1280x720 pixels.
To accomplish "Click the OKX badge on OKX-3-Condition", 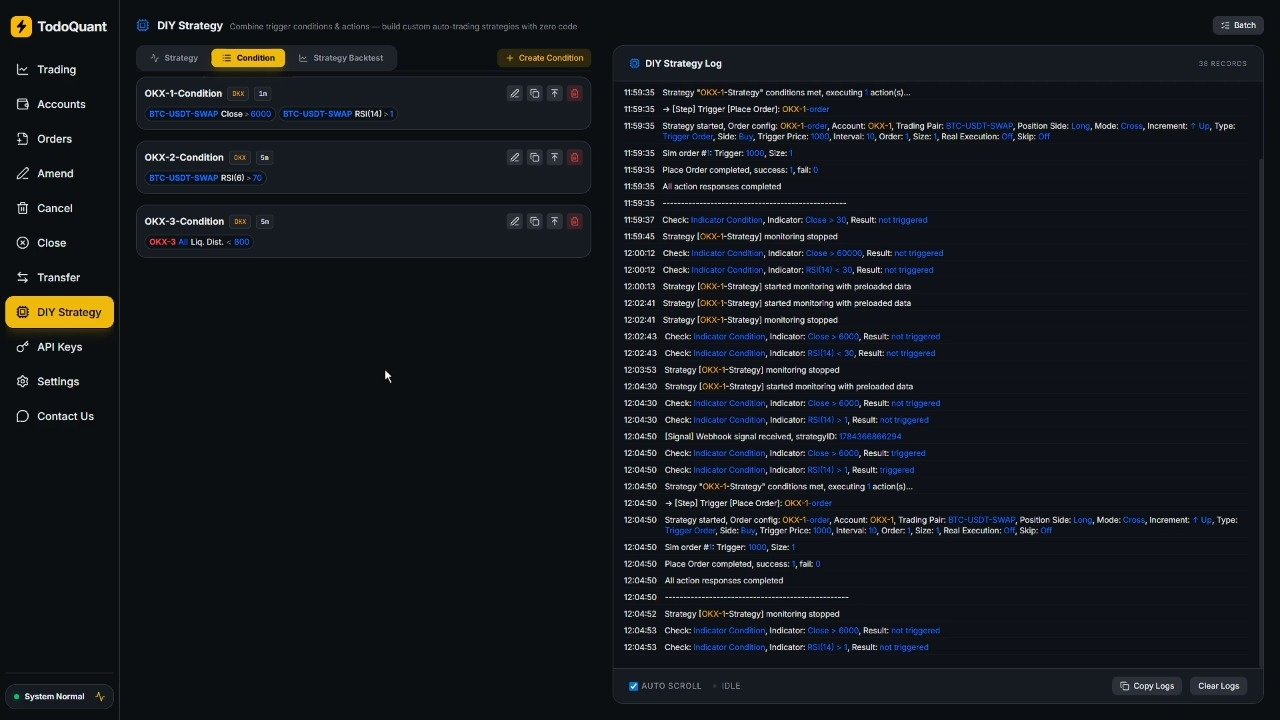I will coord(240,222).
